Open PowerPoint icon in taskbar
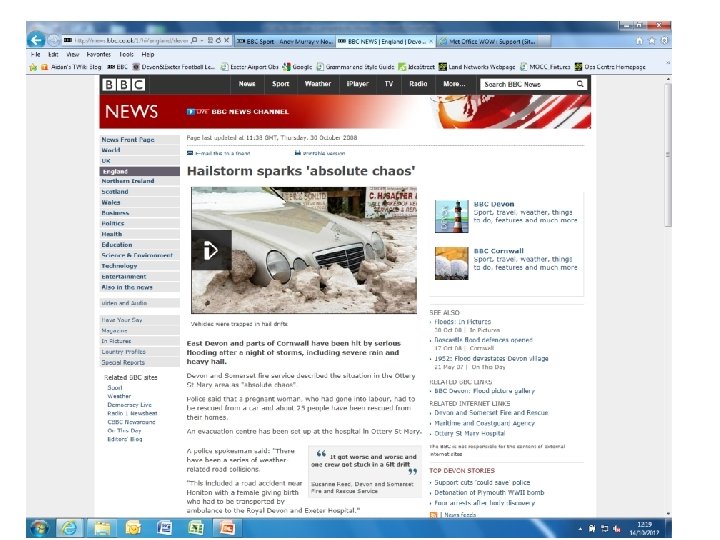Screen dimensions: 720x540 coord(227,528)
